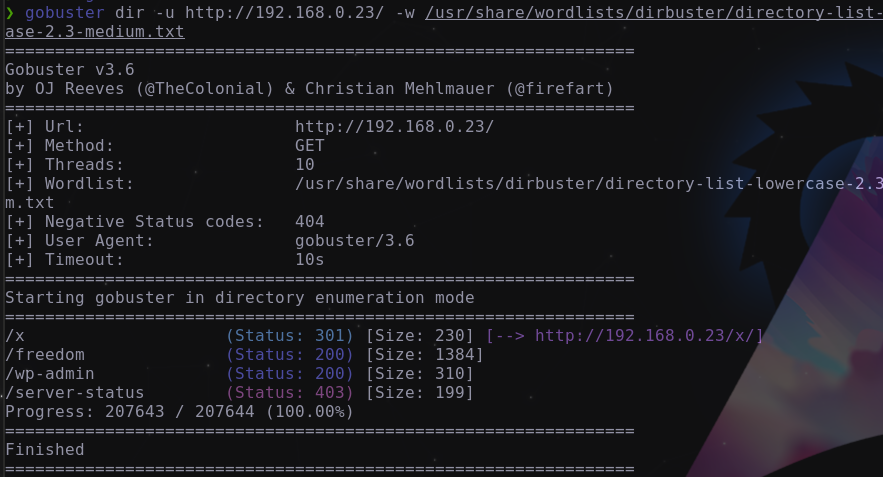The height and width of the screenshot is (477, 883).
Task: Click the negative status code '404'
Action: coord(310,222)
